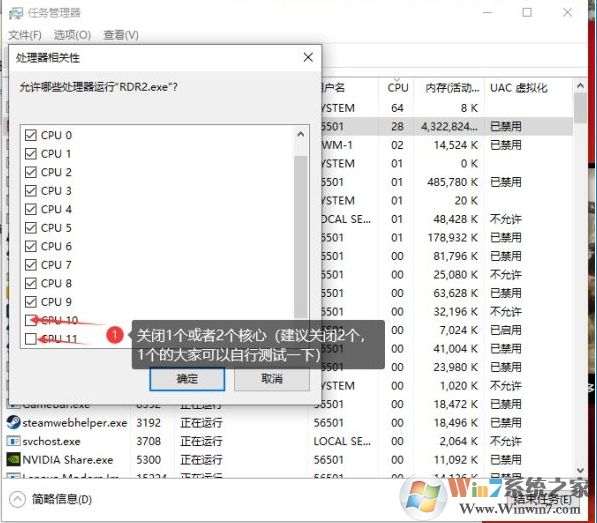
Task: Click the process list scroll up arrow
Action: pos(580,86)
